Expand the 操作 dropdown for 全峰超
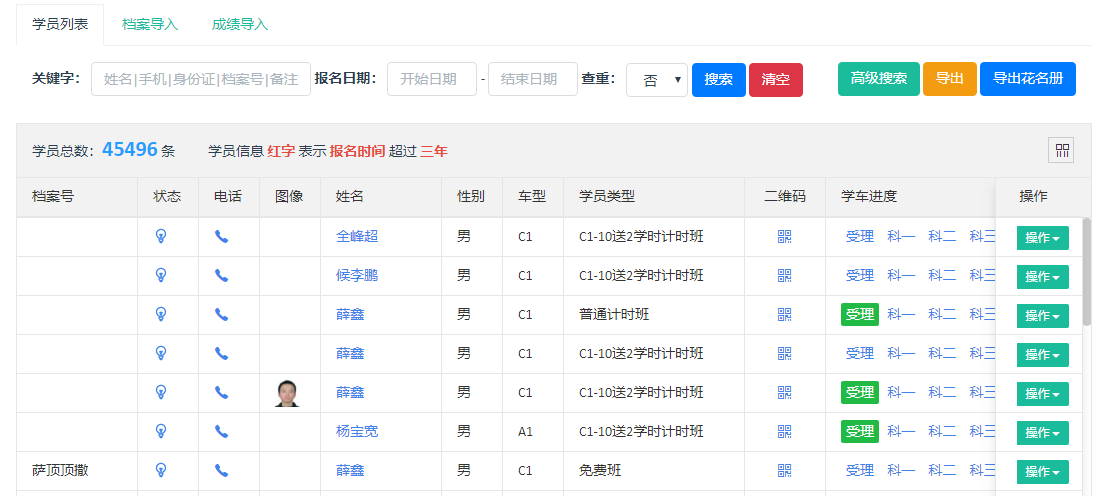1103x496 pixels. tap(1042, 238)
